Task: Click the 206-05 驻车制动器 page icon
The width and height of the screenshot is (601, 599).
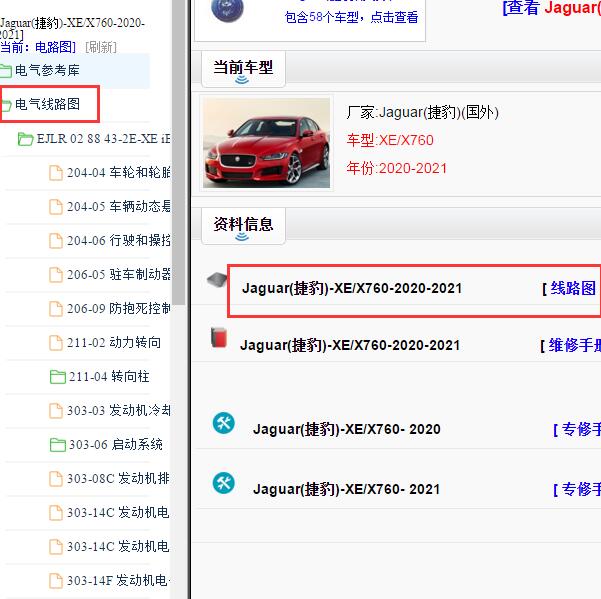Action: pos(56,275)
